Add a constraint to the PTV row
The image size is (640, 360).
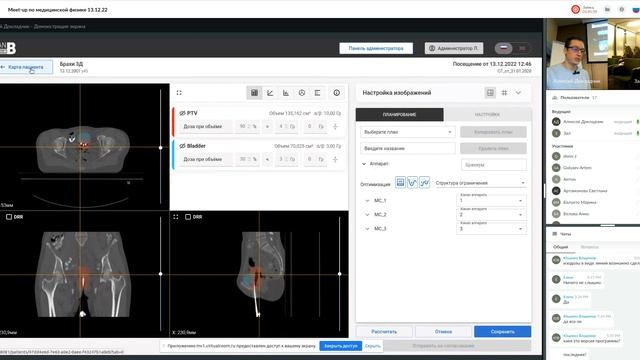[335, 127]
